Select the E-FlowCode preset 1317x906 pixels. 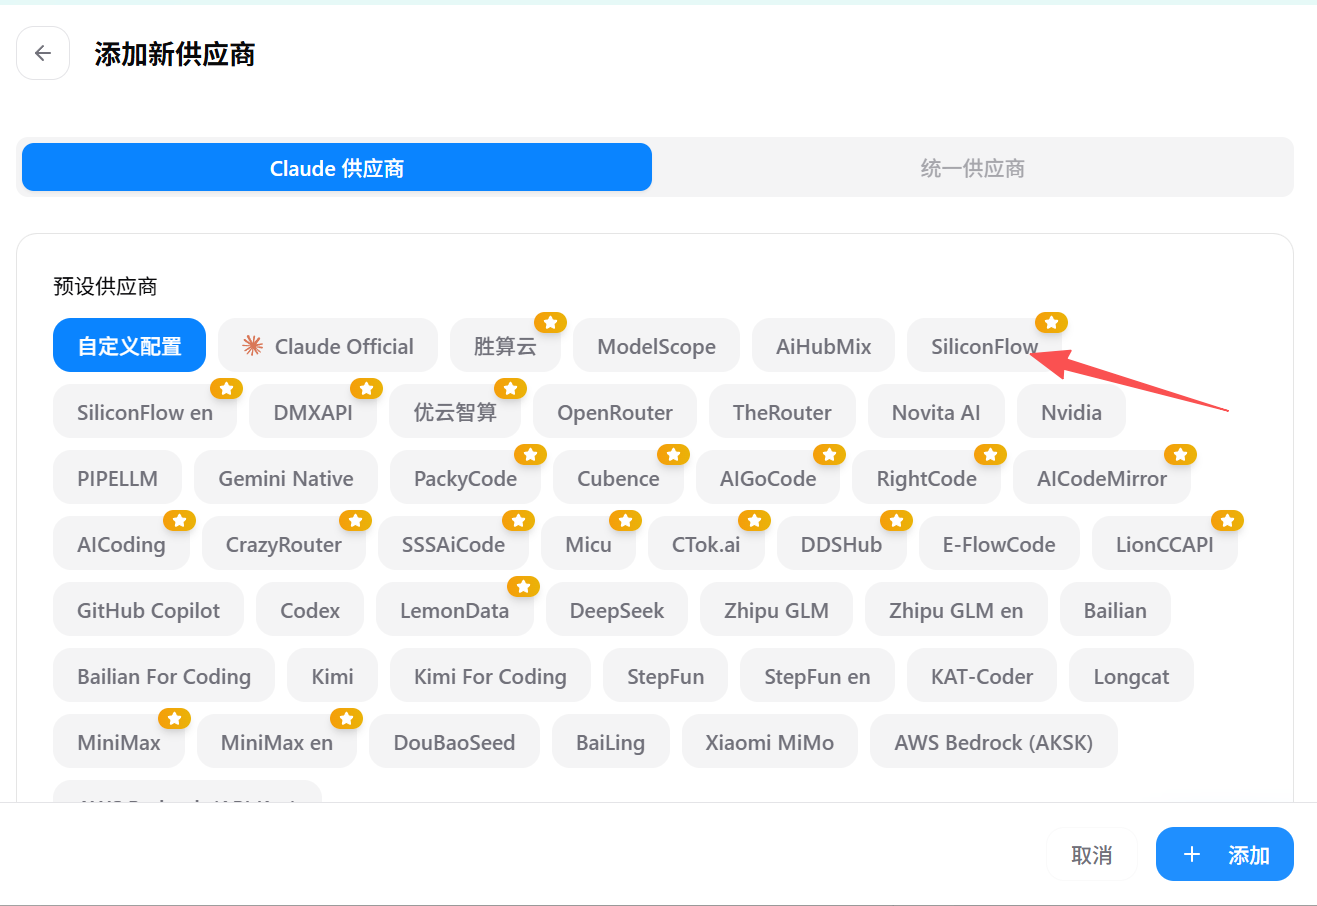coord(999,544)
